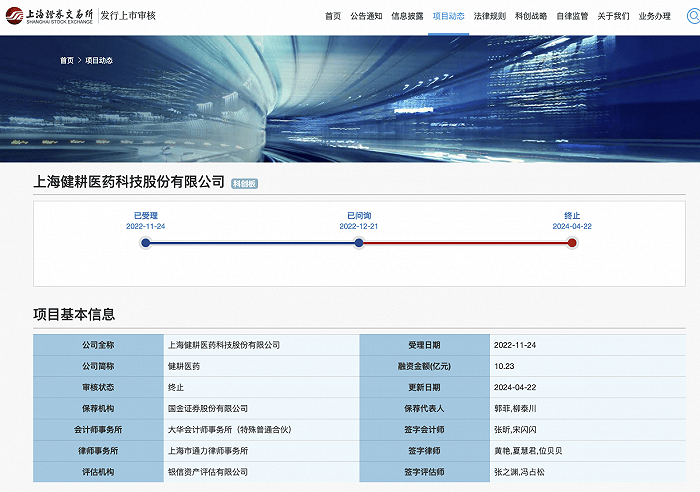Open the search magnifier icon

[693, 17]
